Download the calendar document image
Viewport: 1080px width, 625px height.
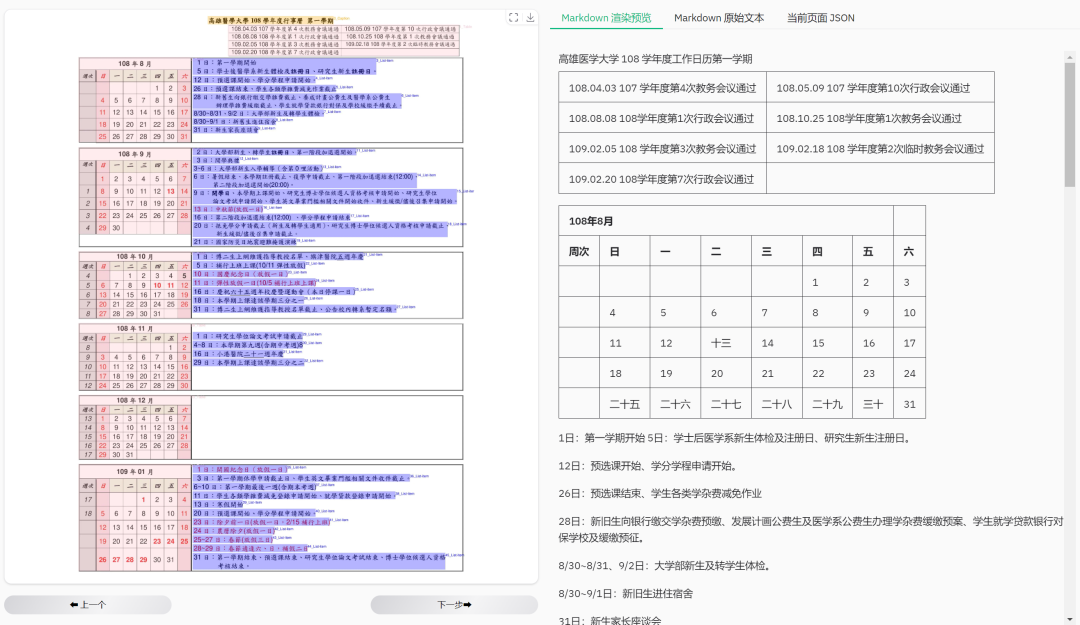(x=530, y=16)
